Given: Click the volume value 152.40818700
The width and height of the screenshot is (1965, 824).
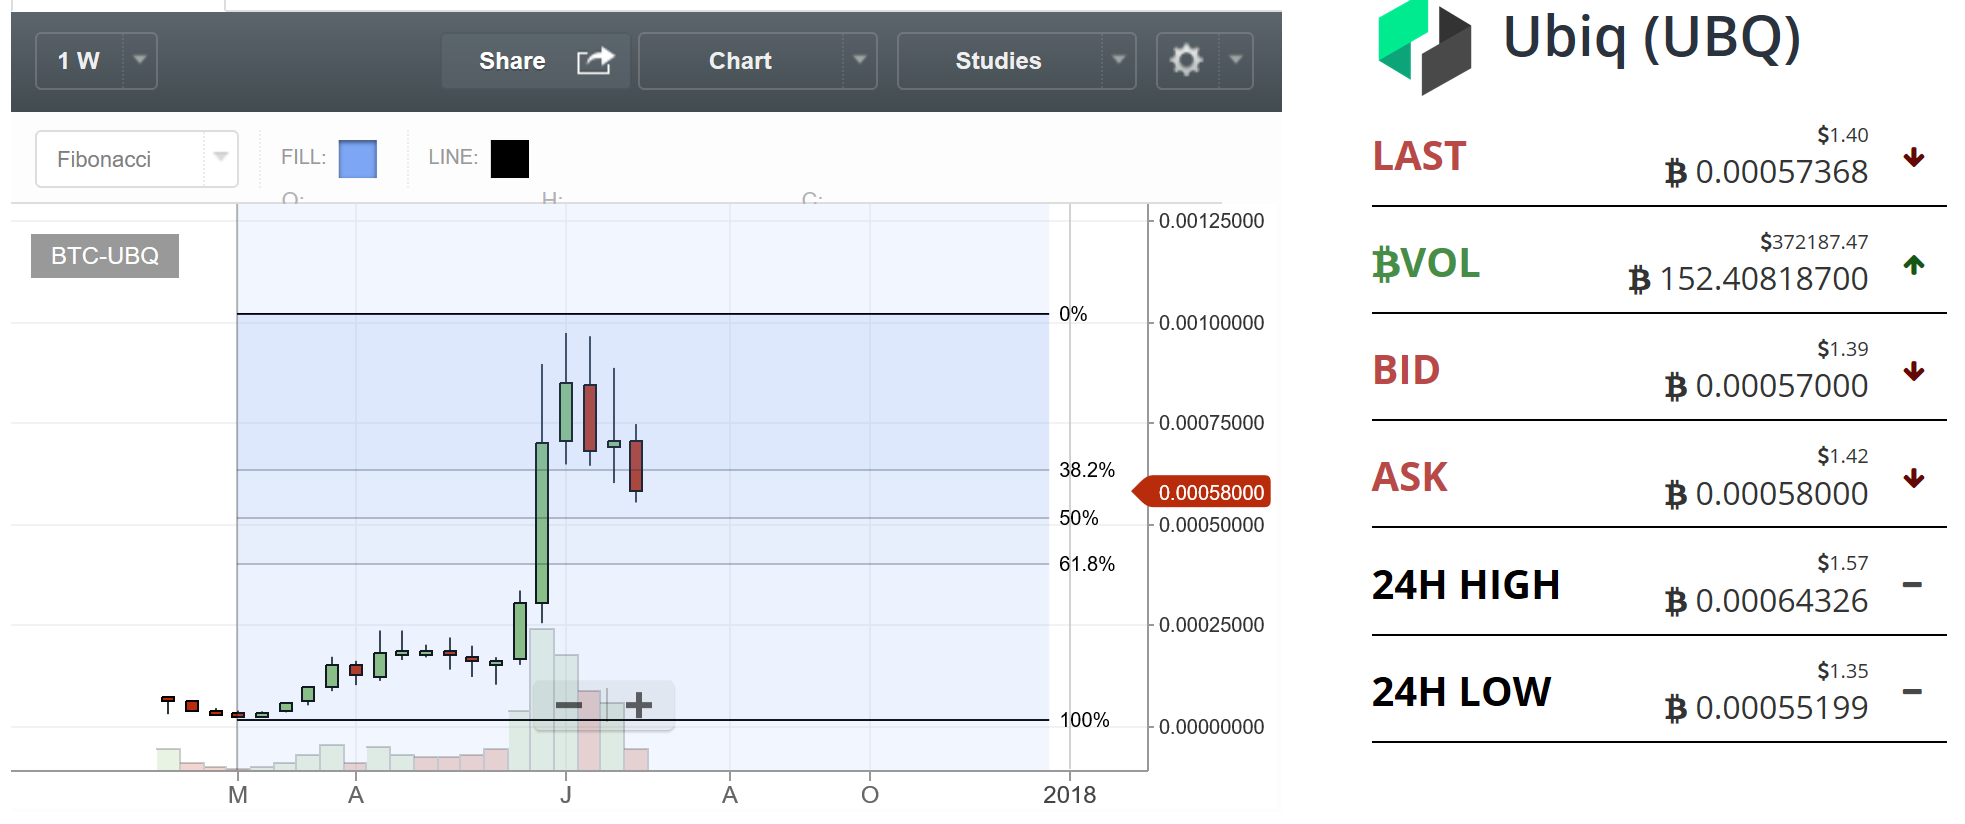Looking at the screenshot, I should click(1748, 279).
